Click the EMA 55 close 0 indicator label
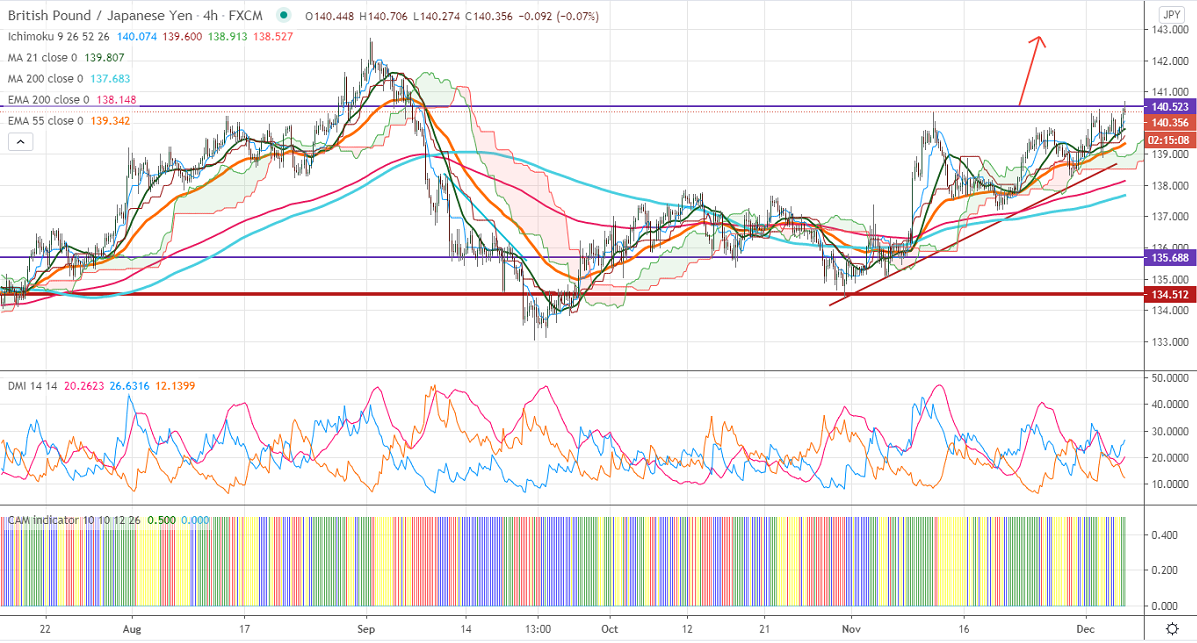Screen dimensions: 1197x643 pyautogui.click(x=46, y=121)
